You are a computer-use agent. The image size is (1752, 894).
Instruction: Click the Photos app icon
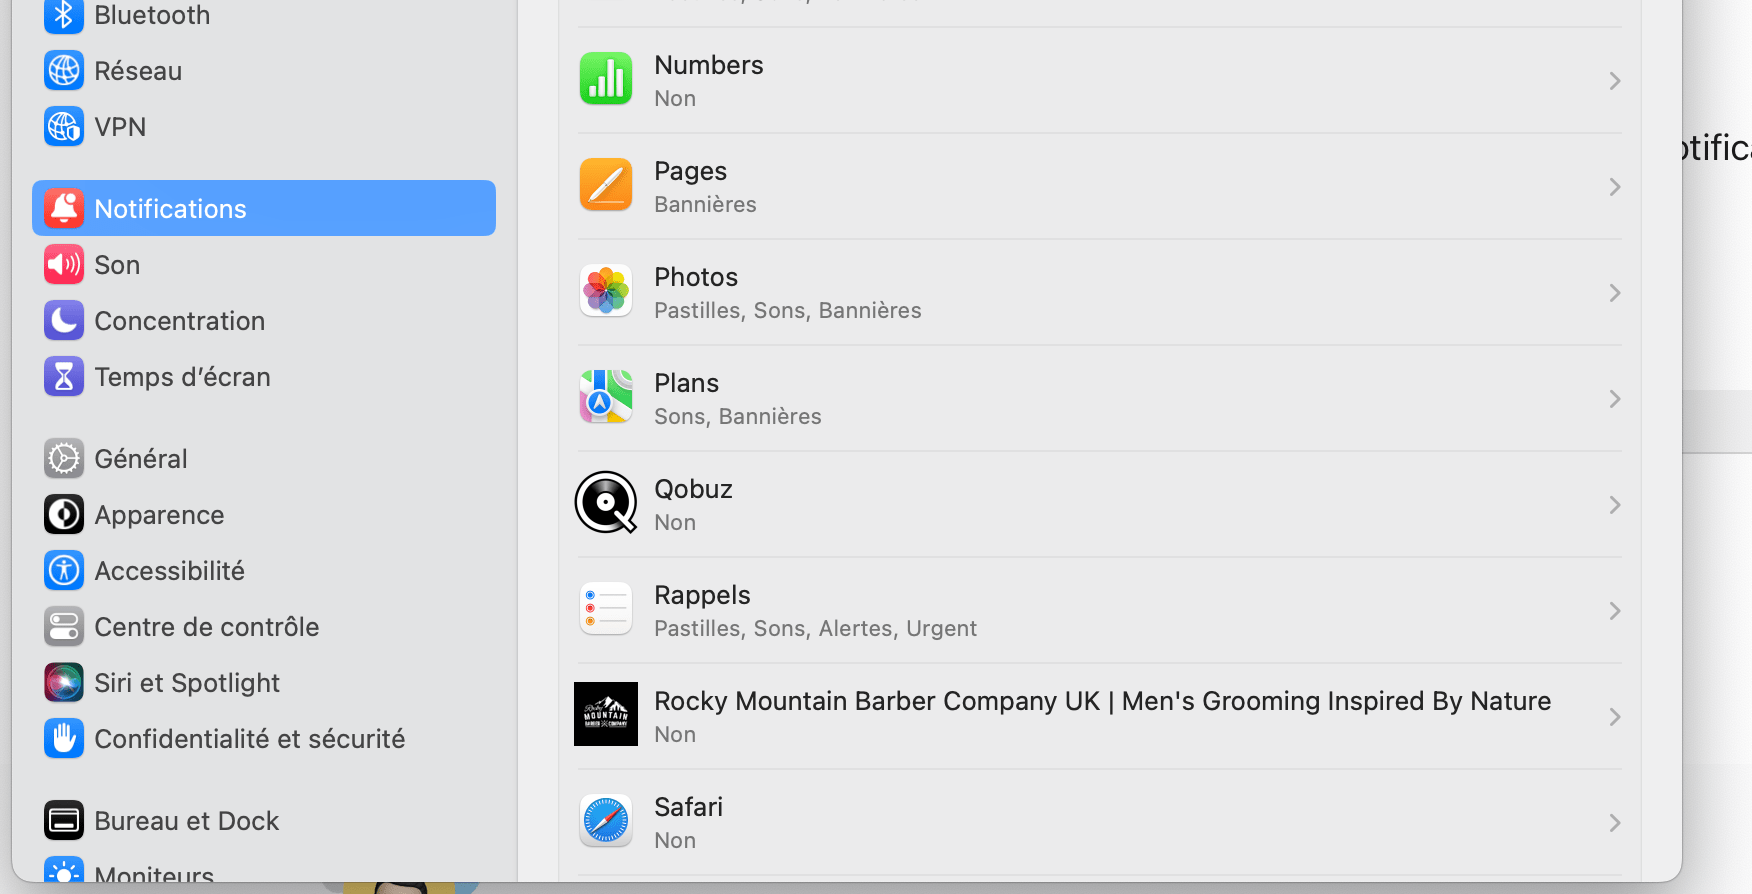click(x=606, y=291)
